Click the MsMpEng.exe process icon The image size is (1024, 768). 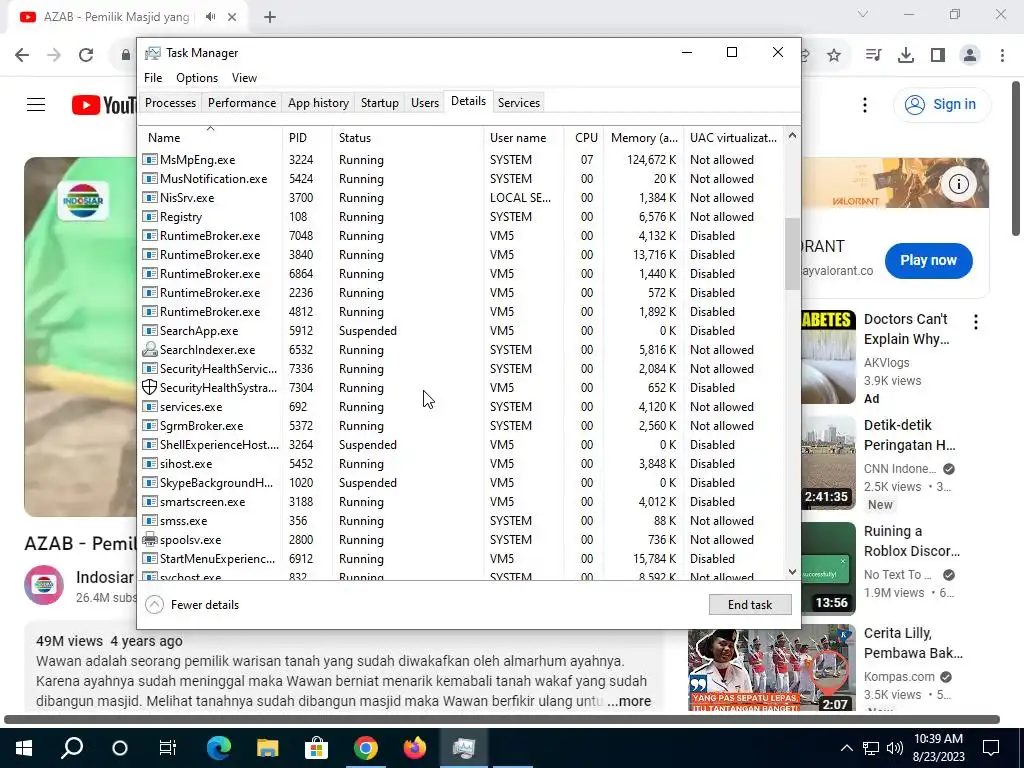[x=150, y=159]
